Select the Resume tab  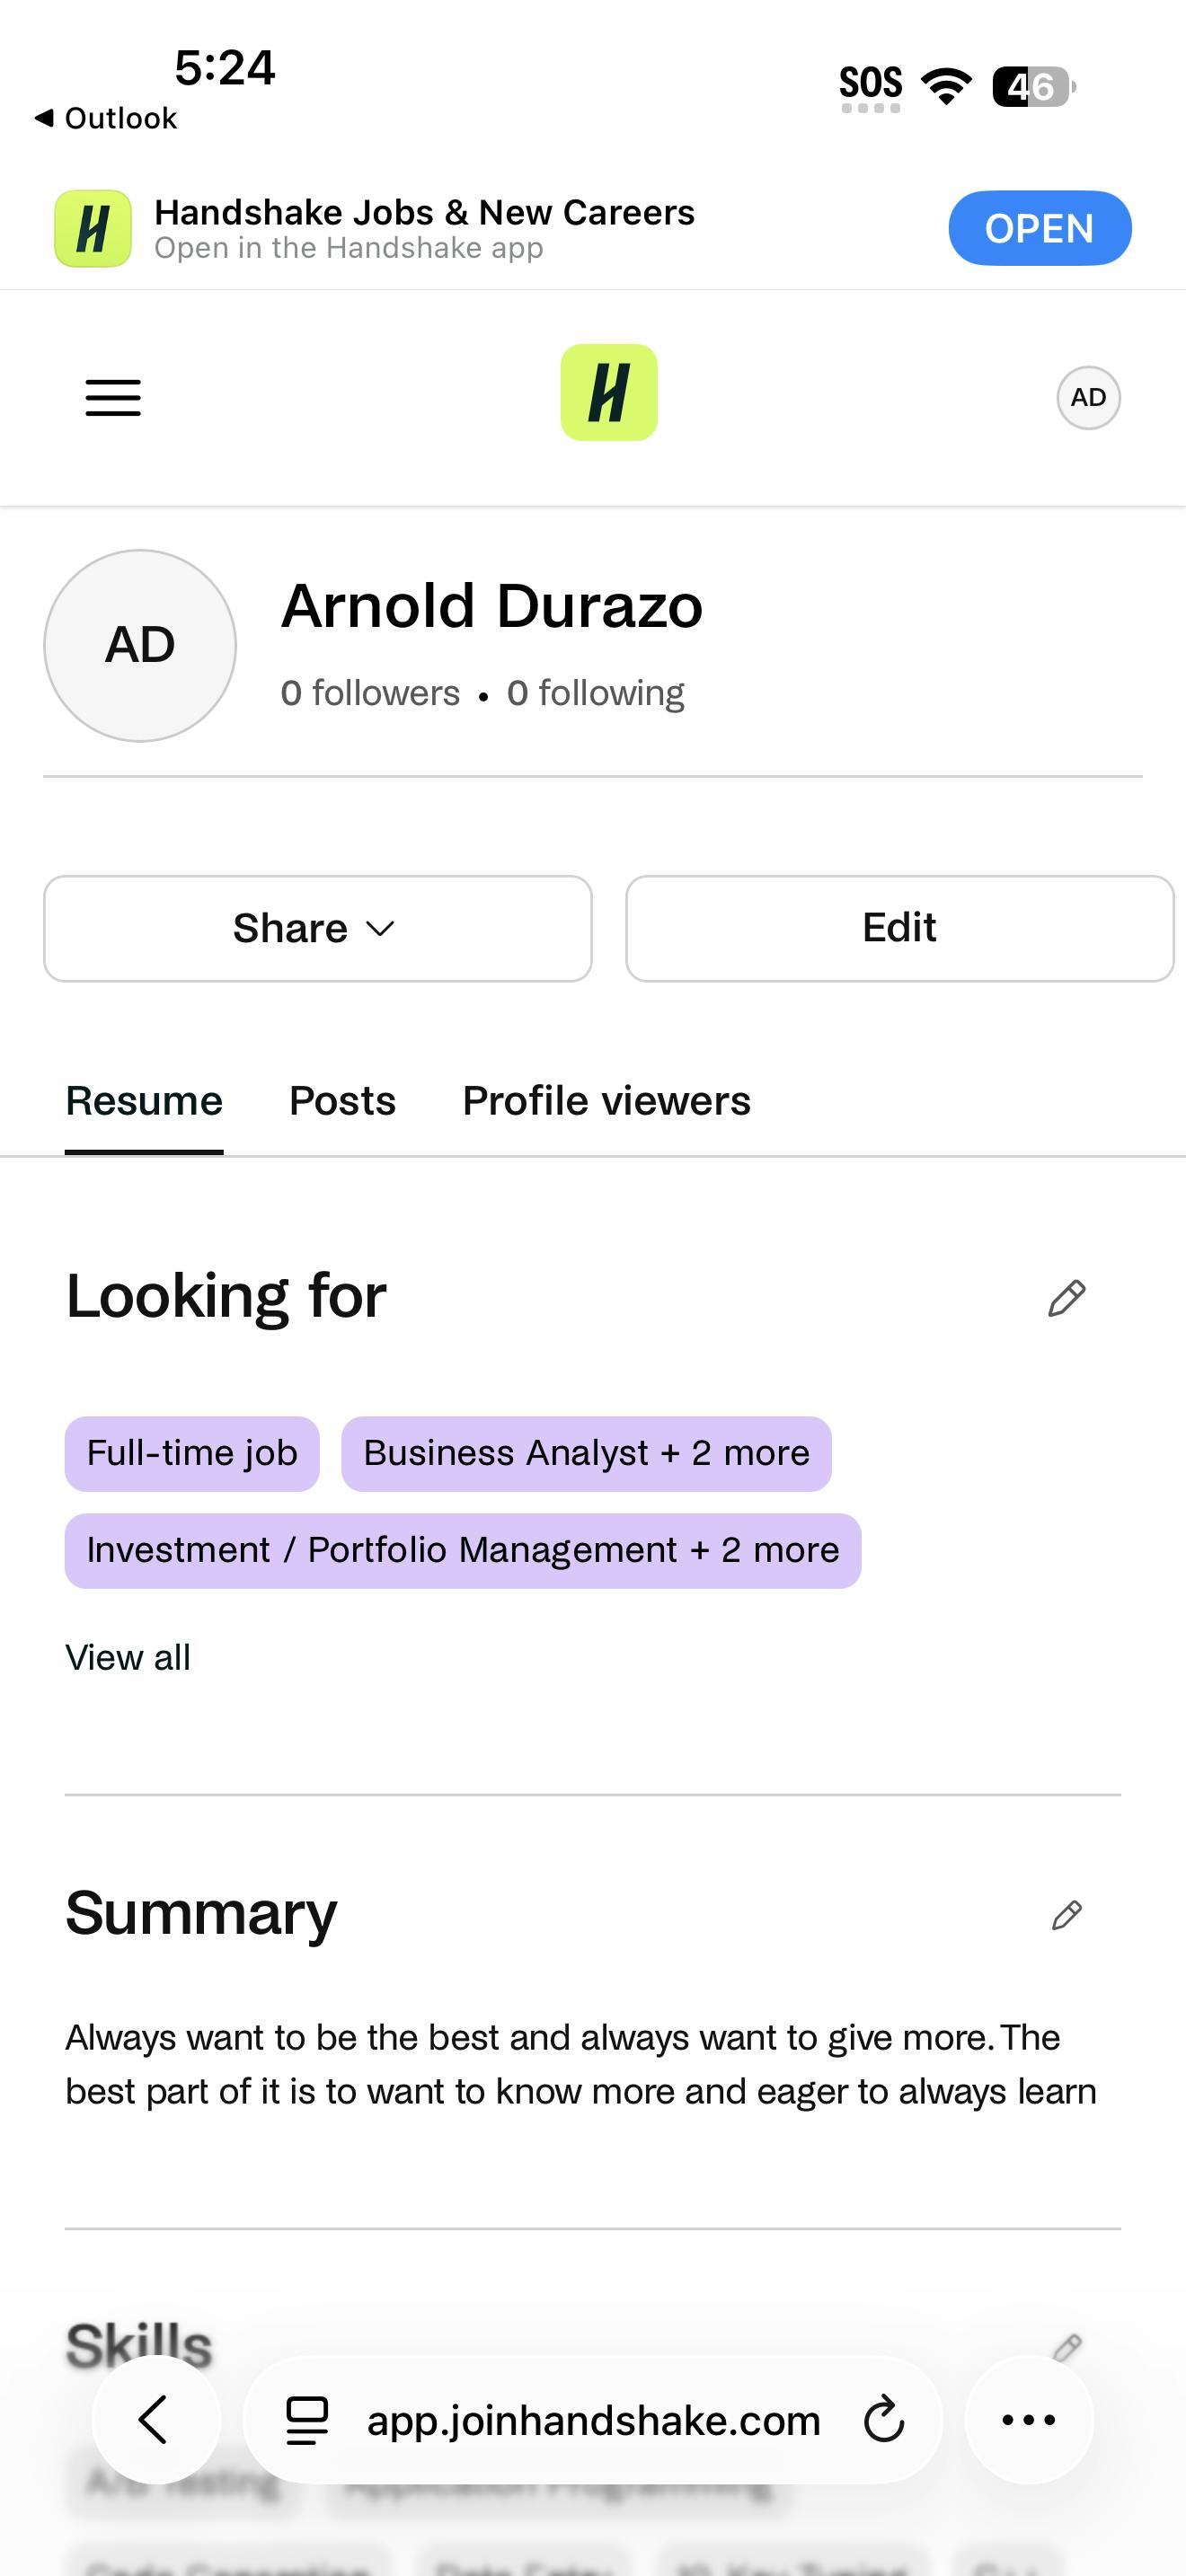click(144, 1101)
